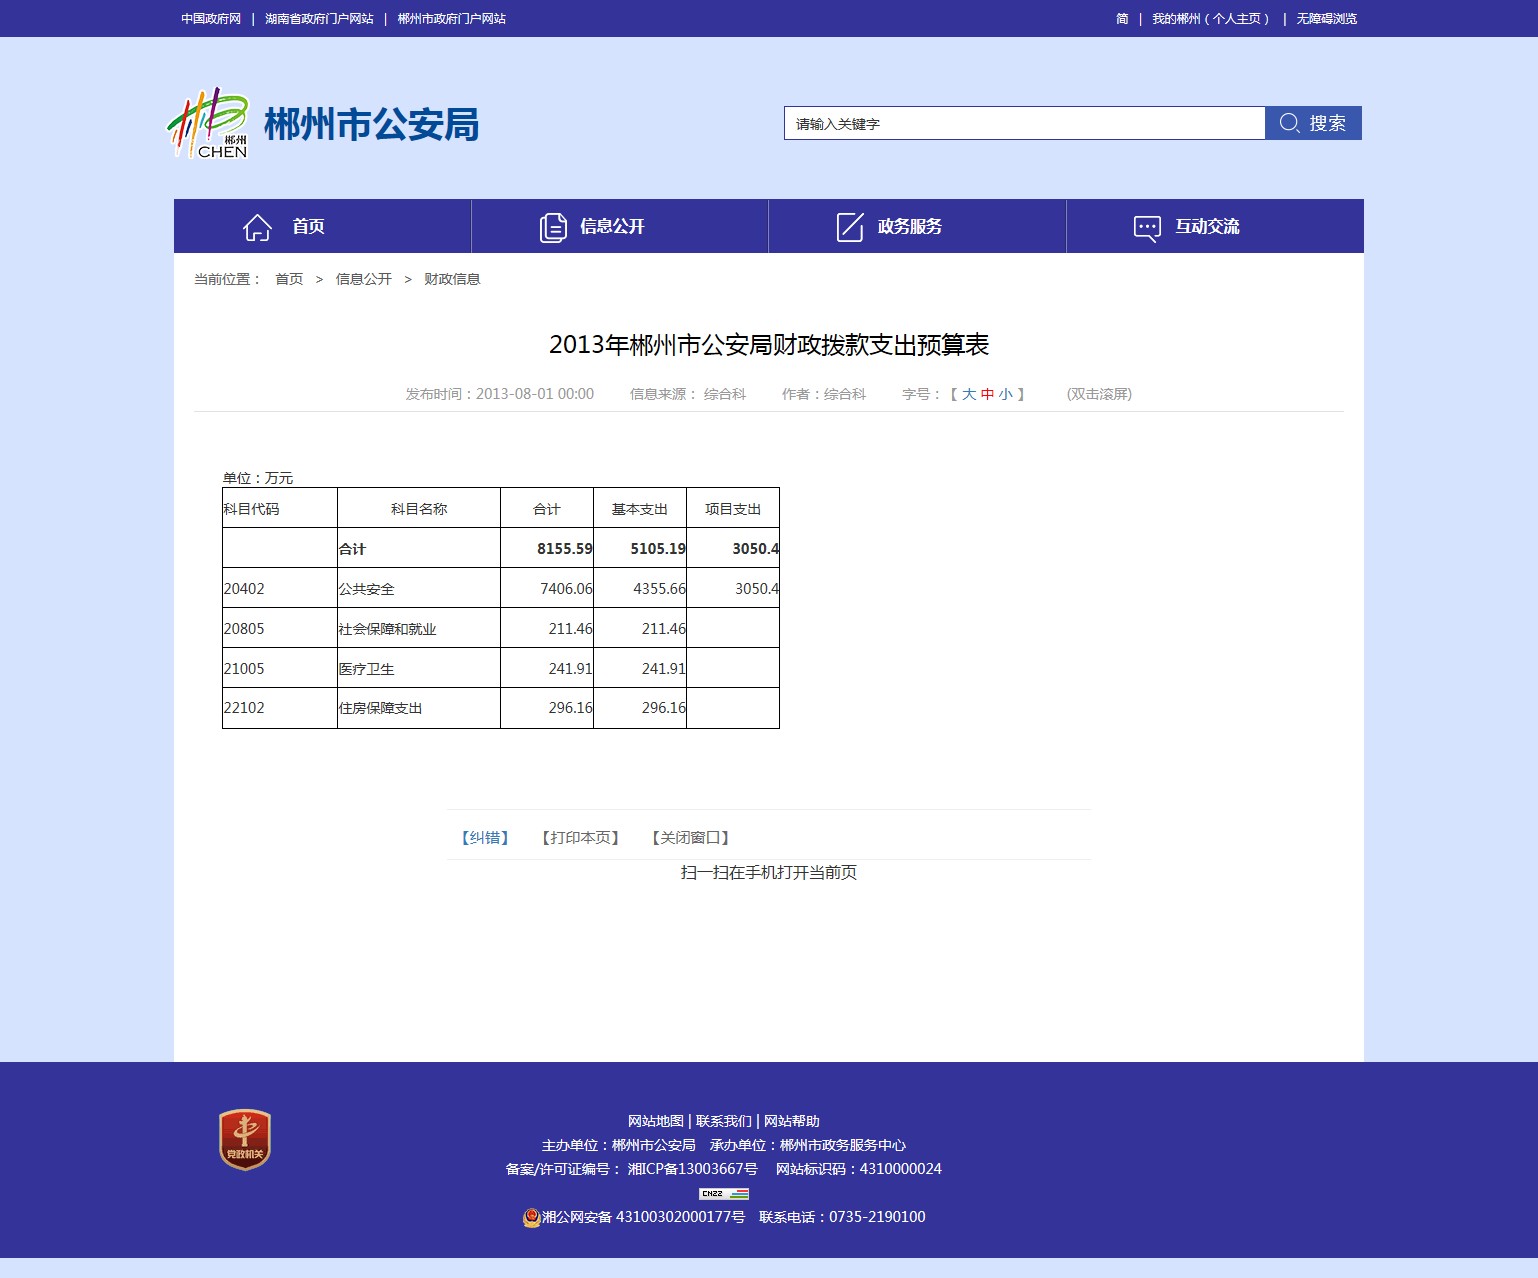Open the 中国政府网 top link
Image resolution: width=1538 pixels, height=1278 pixels.
[211, 18]
